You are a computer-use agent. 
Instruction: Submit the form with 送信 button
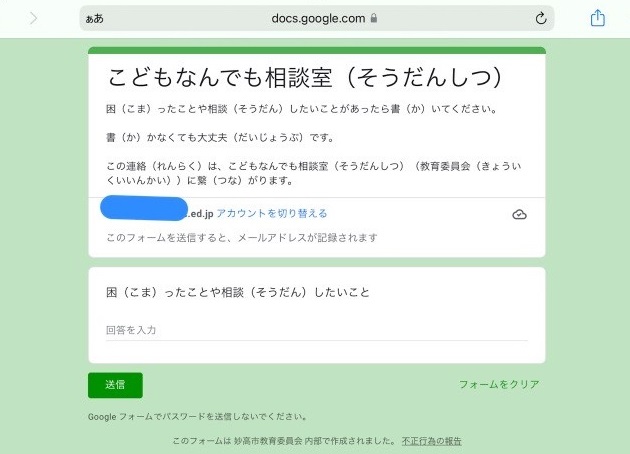pos(115,385)
